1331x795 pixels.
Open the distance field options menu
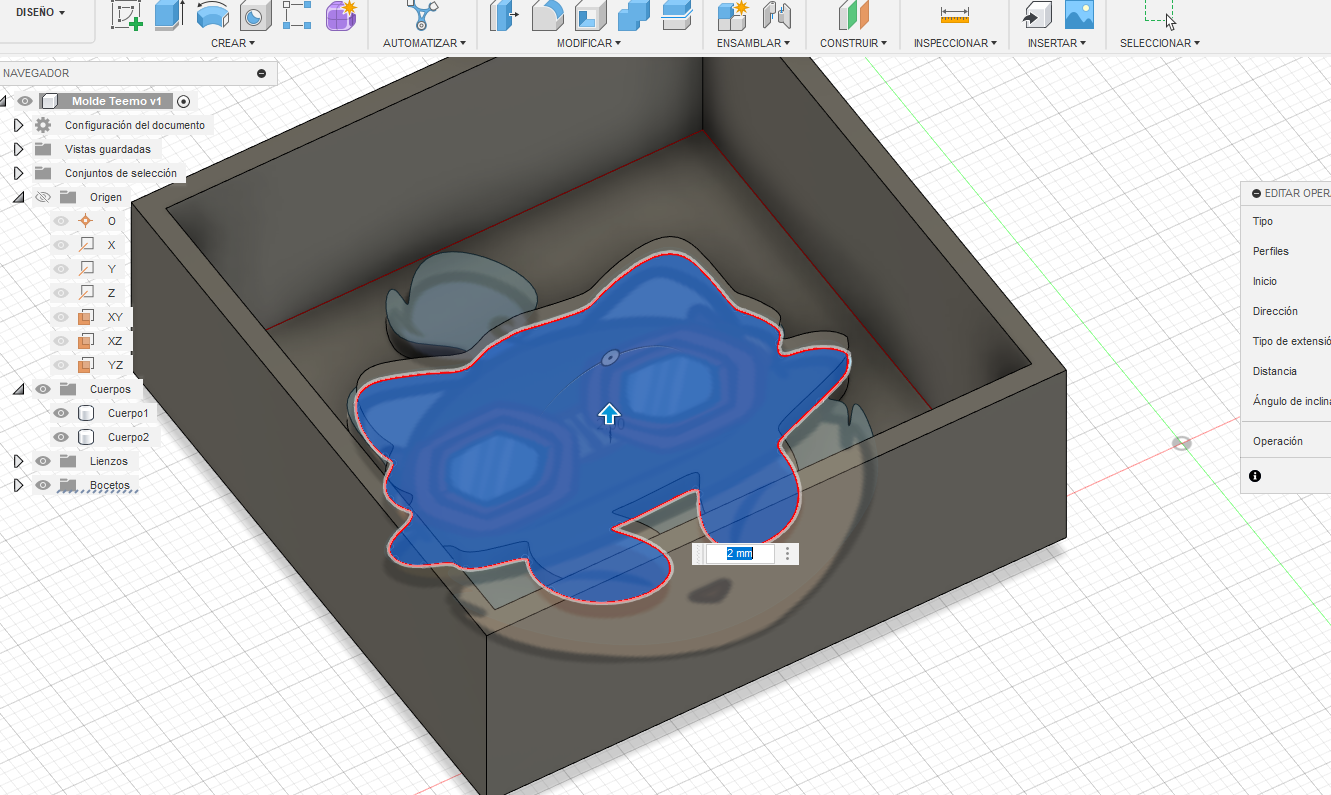pos(788,553)
